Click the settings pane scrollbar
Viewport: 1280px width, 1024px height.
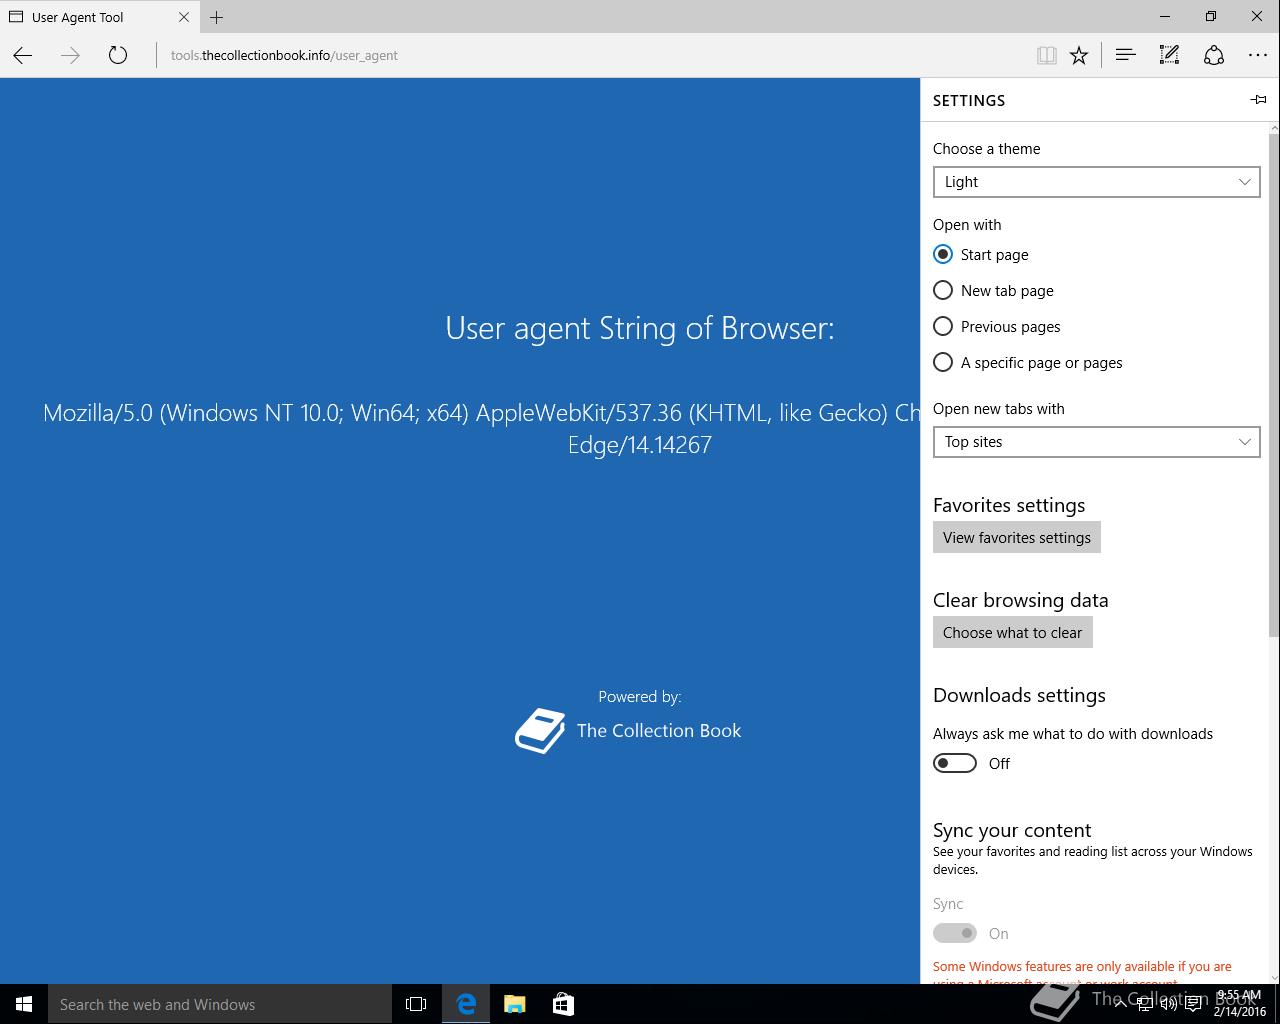1274,385
